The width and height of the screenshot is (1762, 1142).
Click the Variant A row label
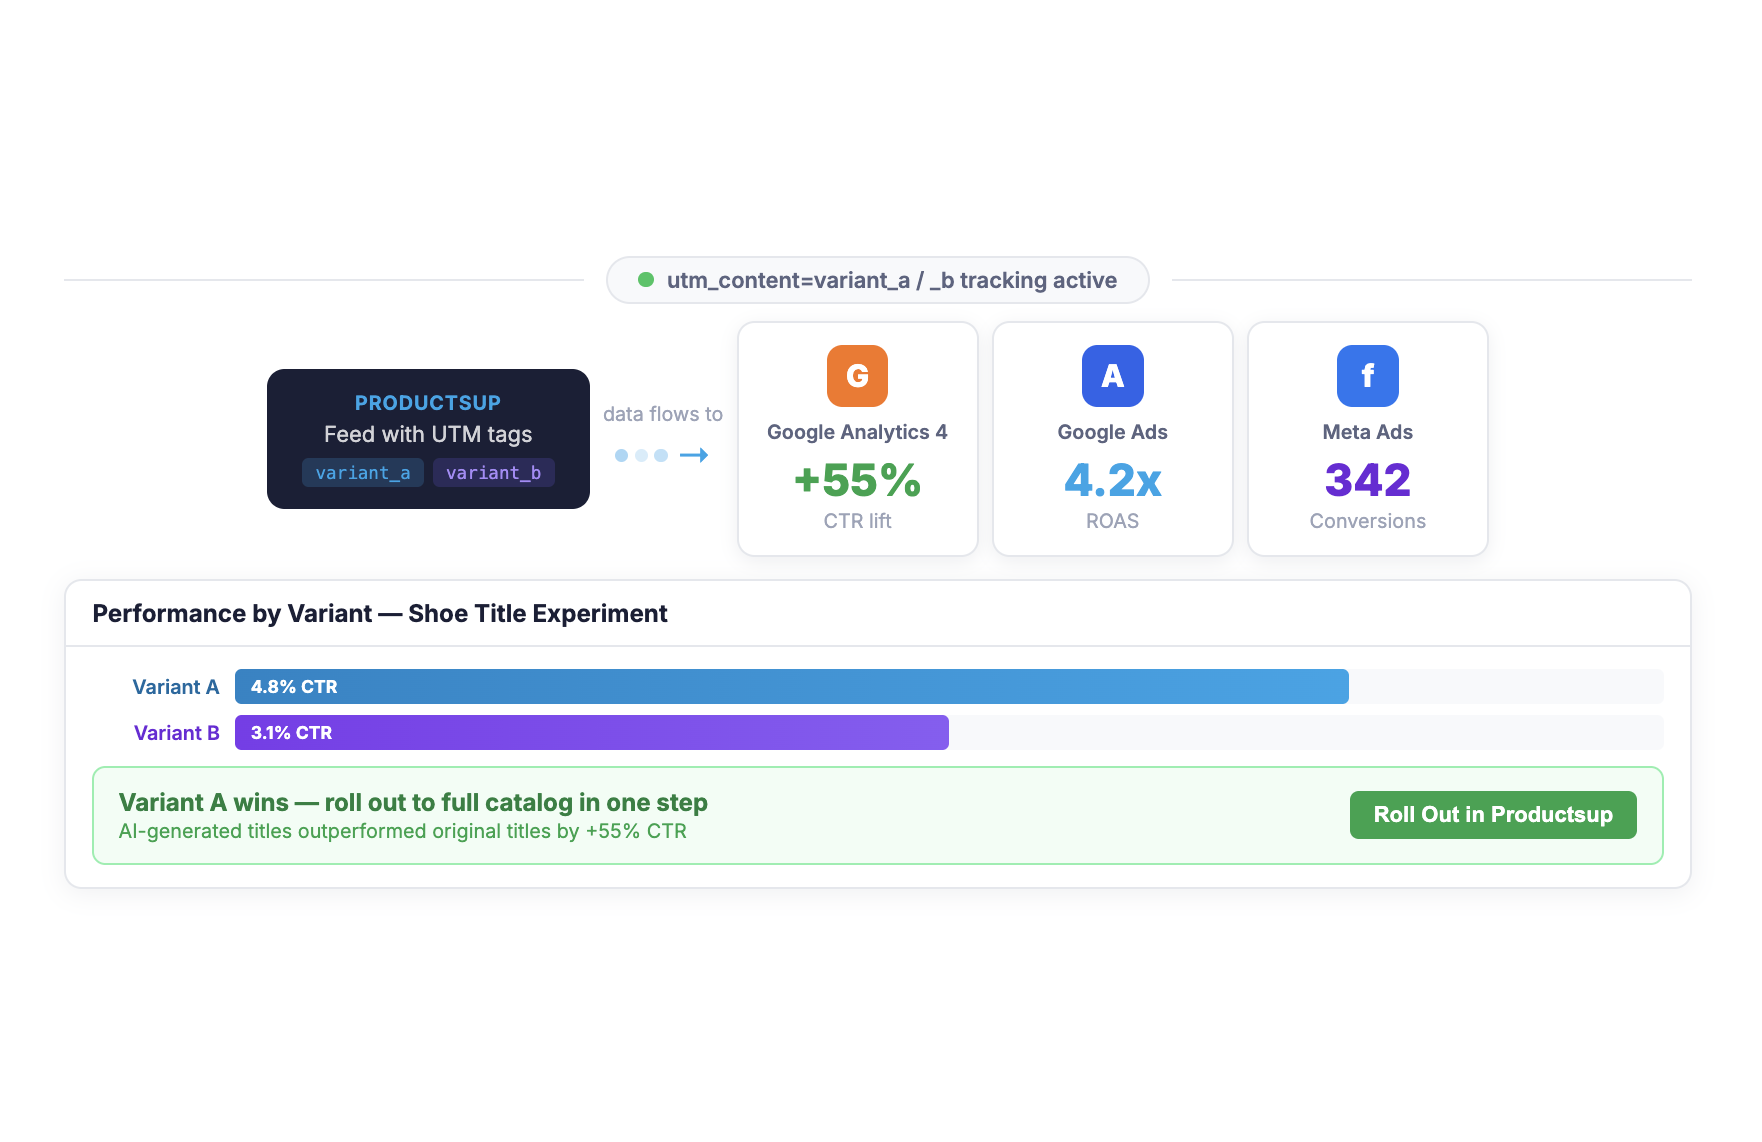[x=176, y=687]
